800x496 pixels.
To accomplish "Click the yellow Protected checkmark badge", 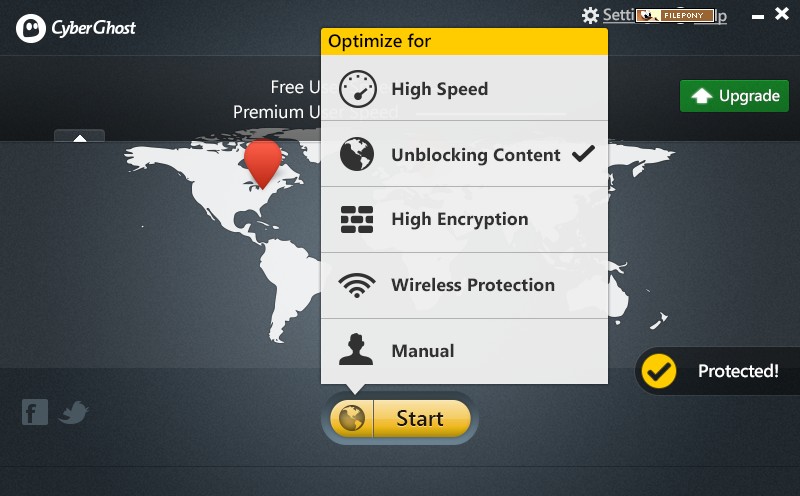I will [659, 371].
